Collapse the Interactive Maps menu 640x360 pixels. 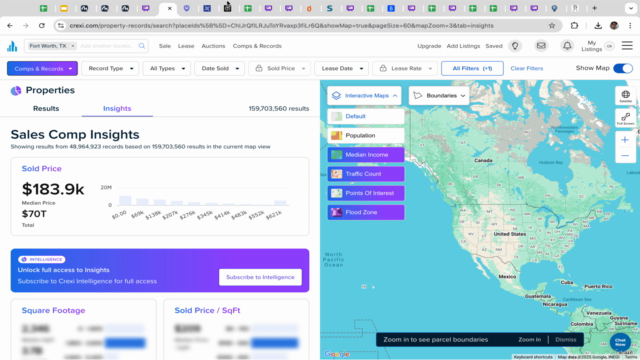click(x=364, y=96)
